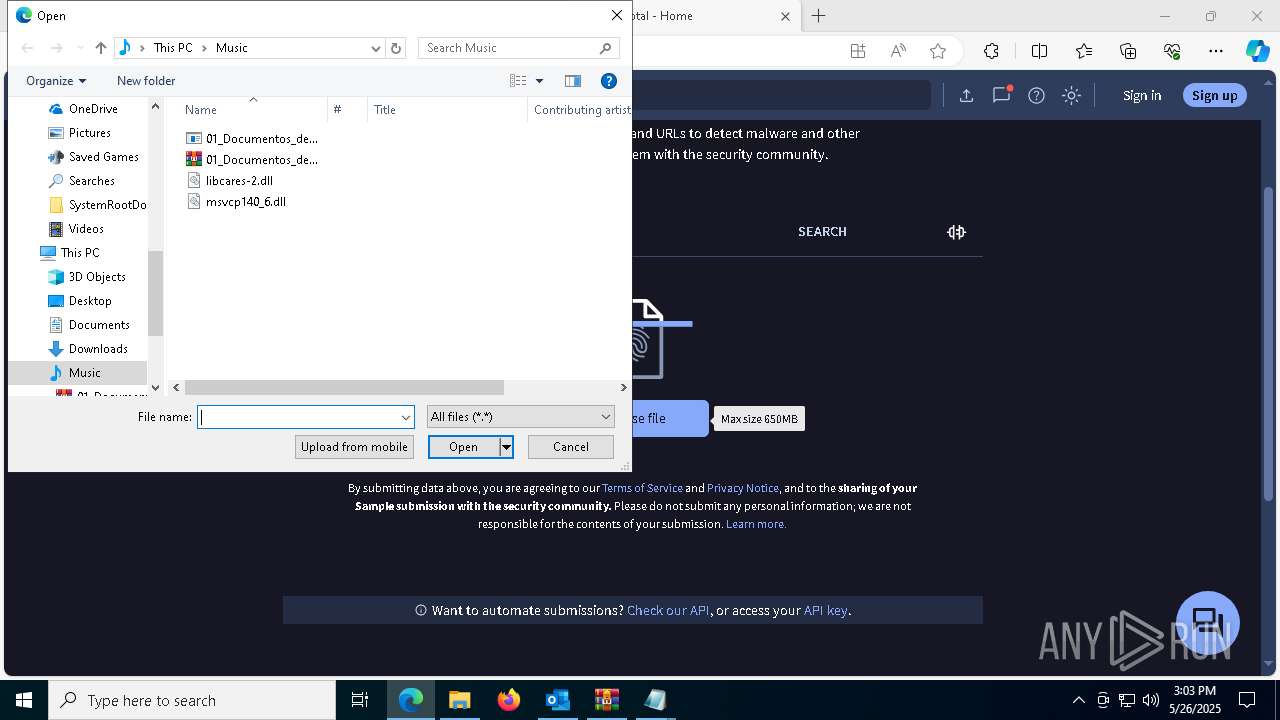Select Saved Games in navigation tree
Screen dimensions: 1280x720
[103, 157]
